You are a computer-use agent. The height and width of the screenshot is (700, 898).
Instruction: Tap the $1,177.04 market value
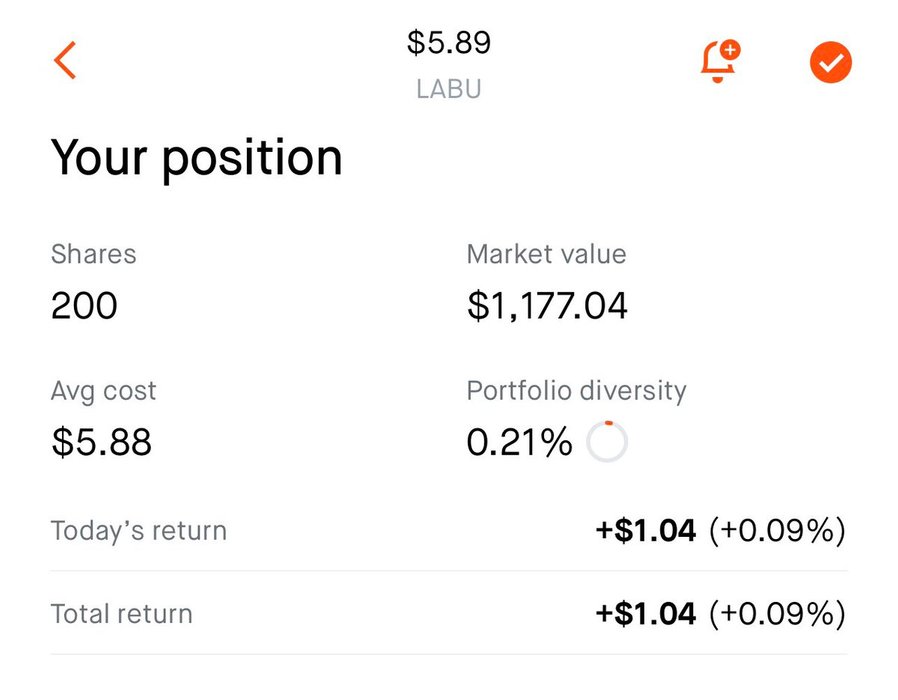coord(548,306)
